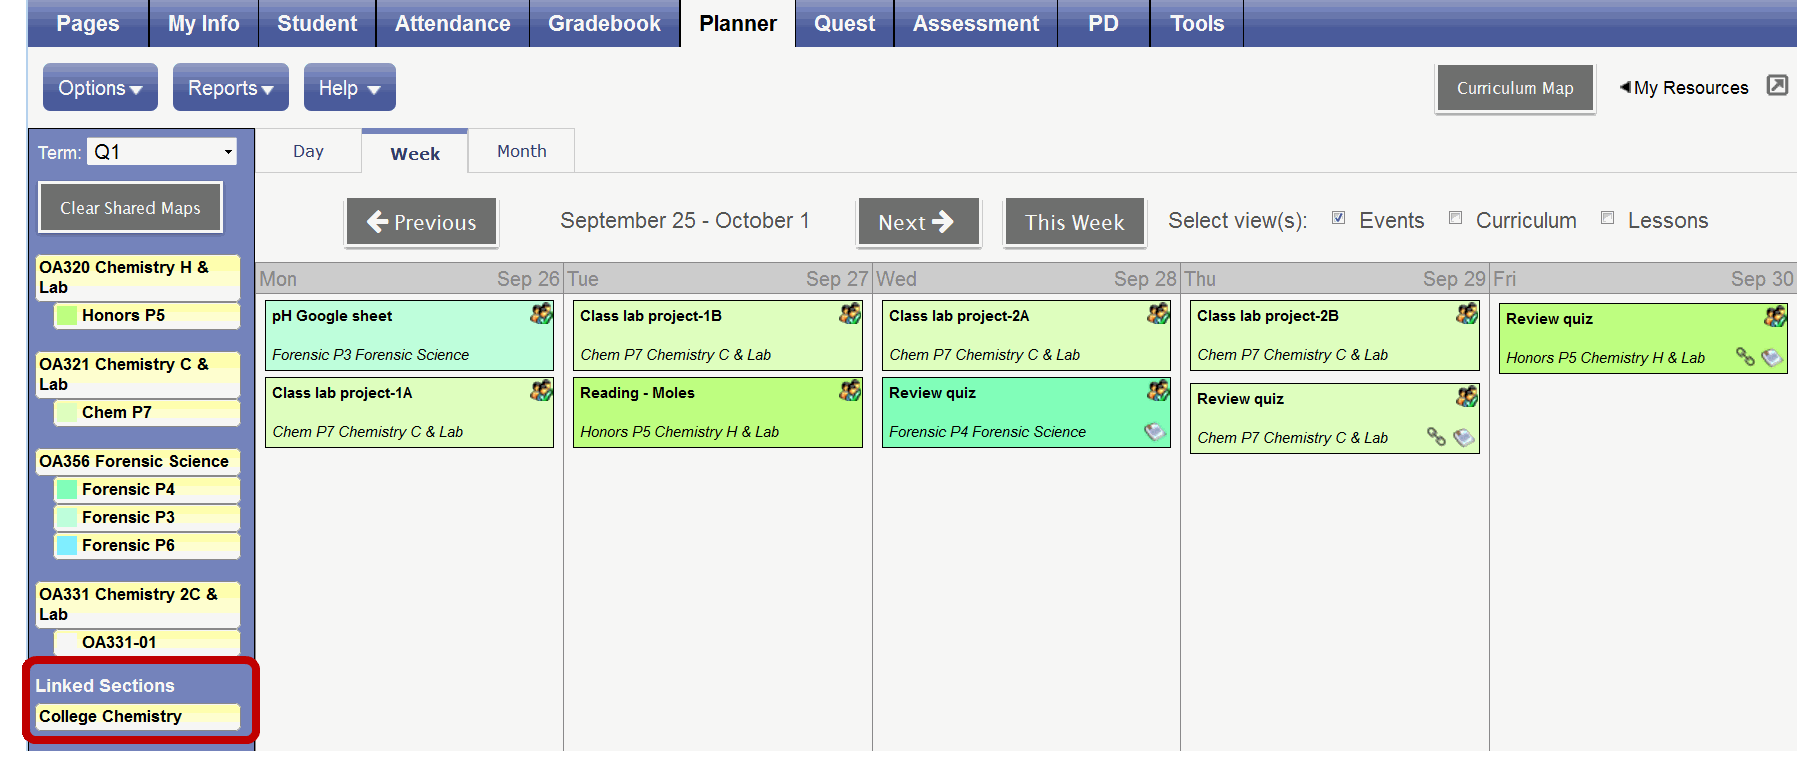
Task: Open the Term dropdown
Action: click(162, 152)
